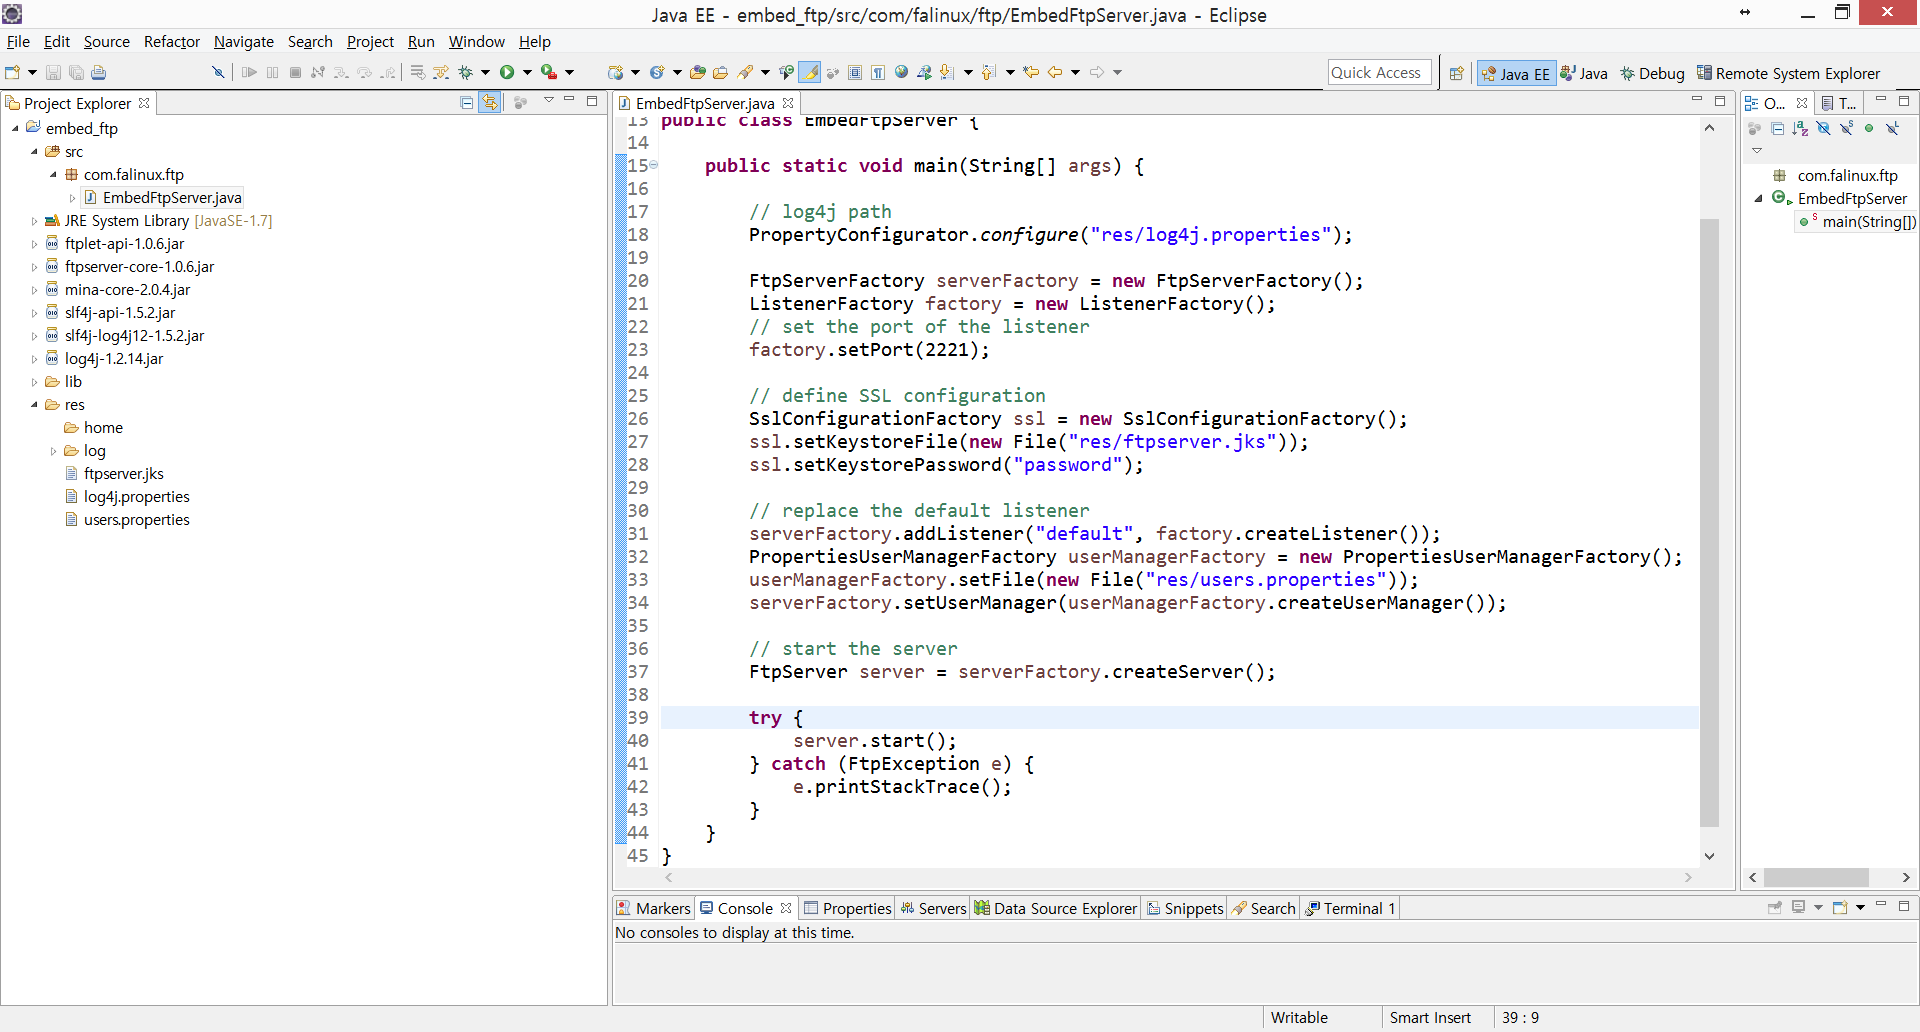
Task: Open the Refactor menu
Action: pyautogui.click(x=172, y=41)
